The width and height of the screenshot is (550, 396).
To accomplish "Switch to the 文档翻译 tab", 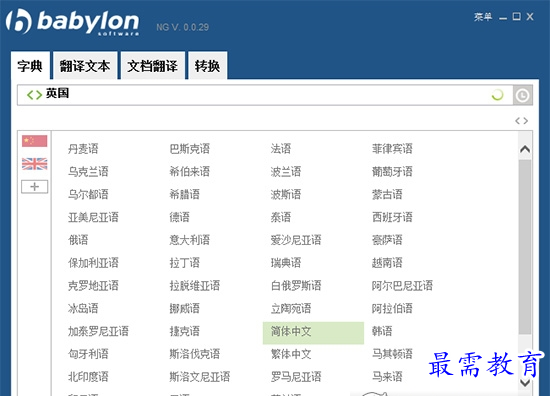I will (x=153, y=66).
